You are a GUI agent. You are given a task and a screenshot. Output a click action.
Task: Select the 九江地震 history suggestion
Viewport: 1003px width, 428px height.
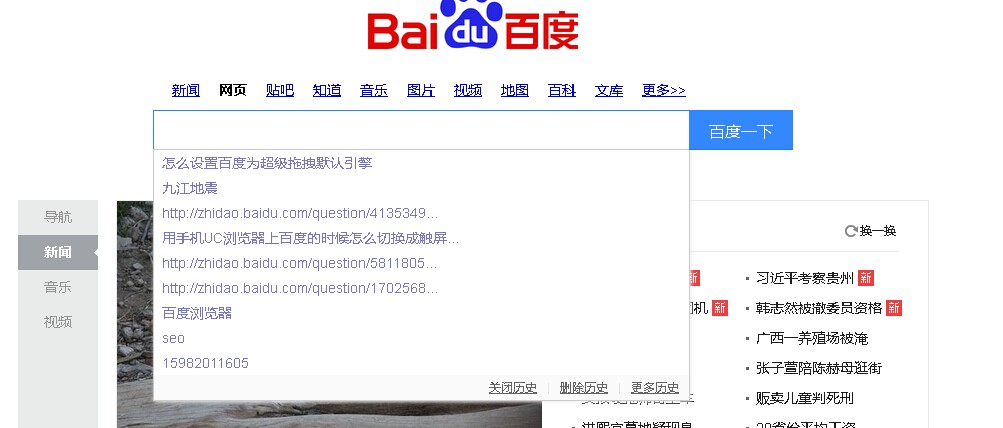(421, 188)
